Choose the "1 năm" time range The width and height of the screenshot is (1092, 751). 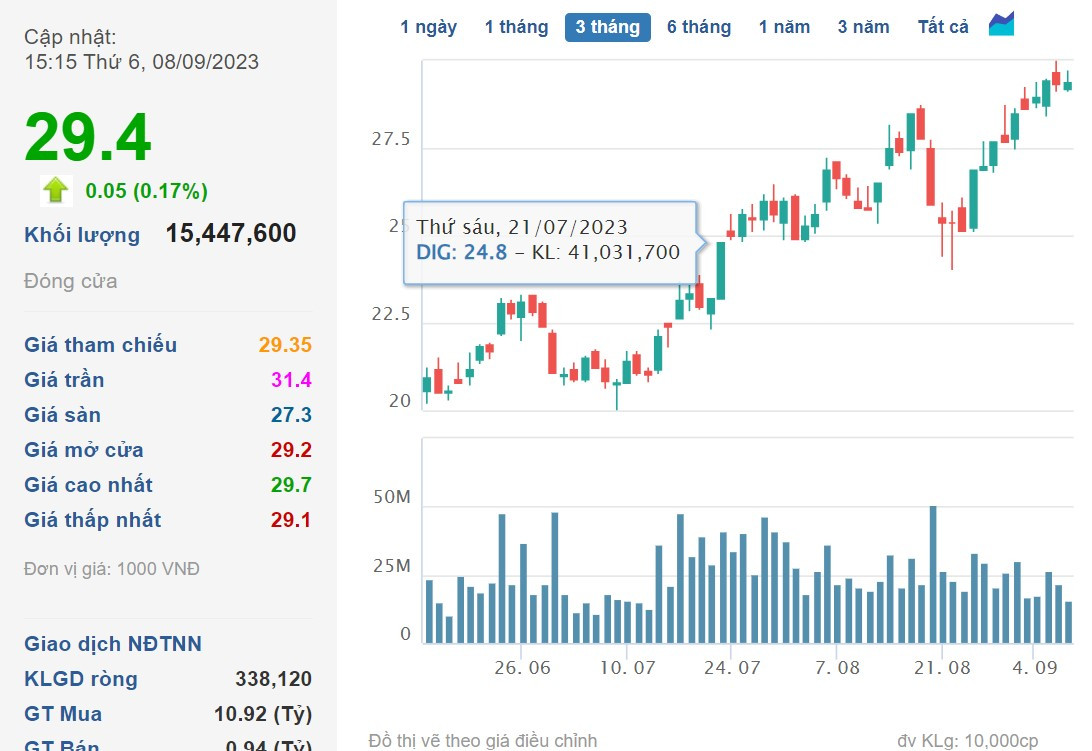click(784, 27)
